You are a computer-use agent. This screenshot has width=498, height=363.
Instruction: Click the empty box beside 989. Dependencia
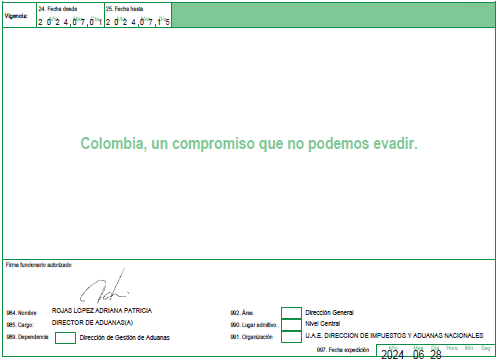[65, 338]
